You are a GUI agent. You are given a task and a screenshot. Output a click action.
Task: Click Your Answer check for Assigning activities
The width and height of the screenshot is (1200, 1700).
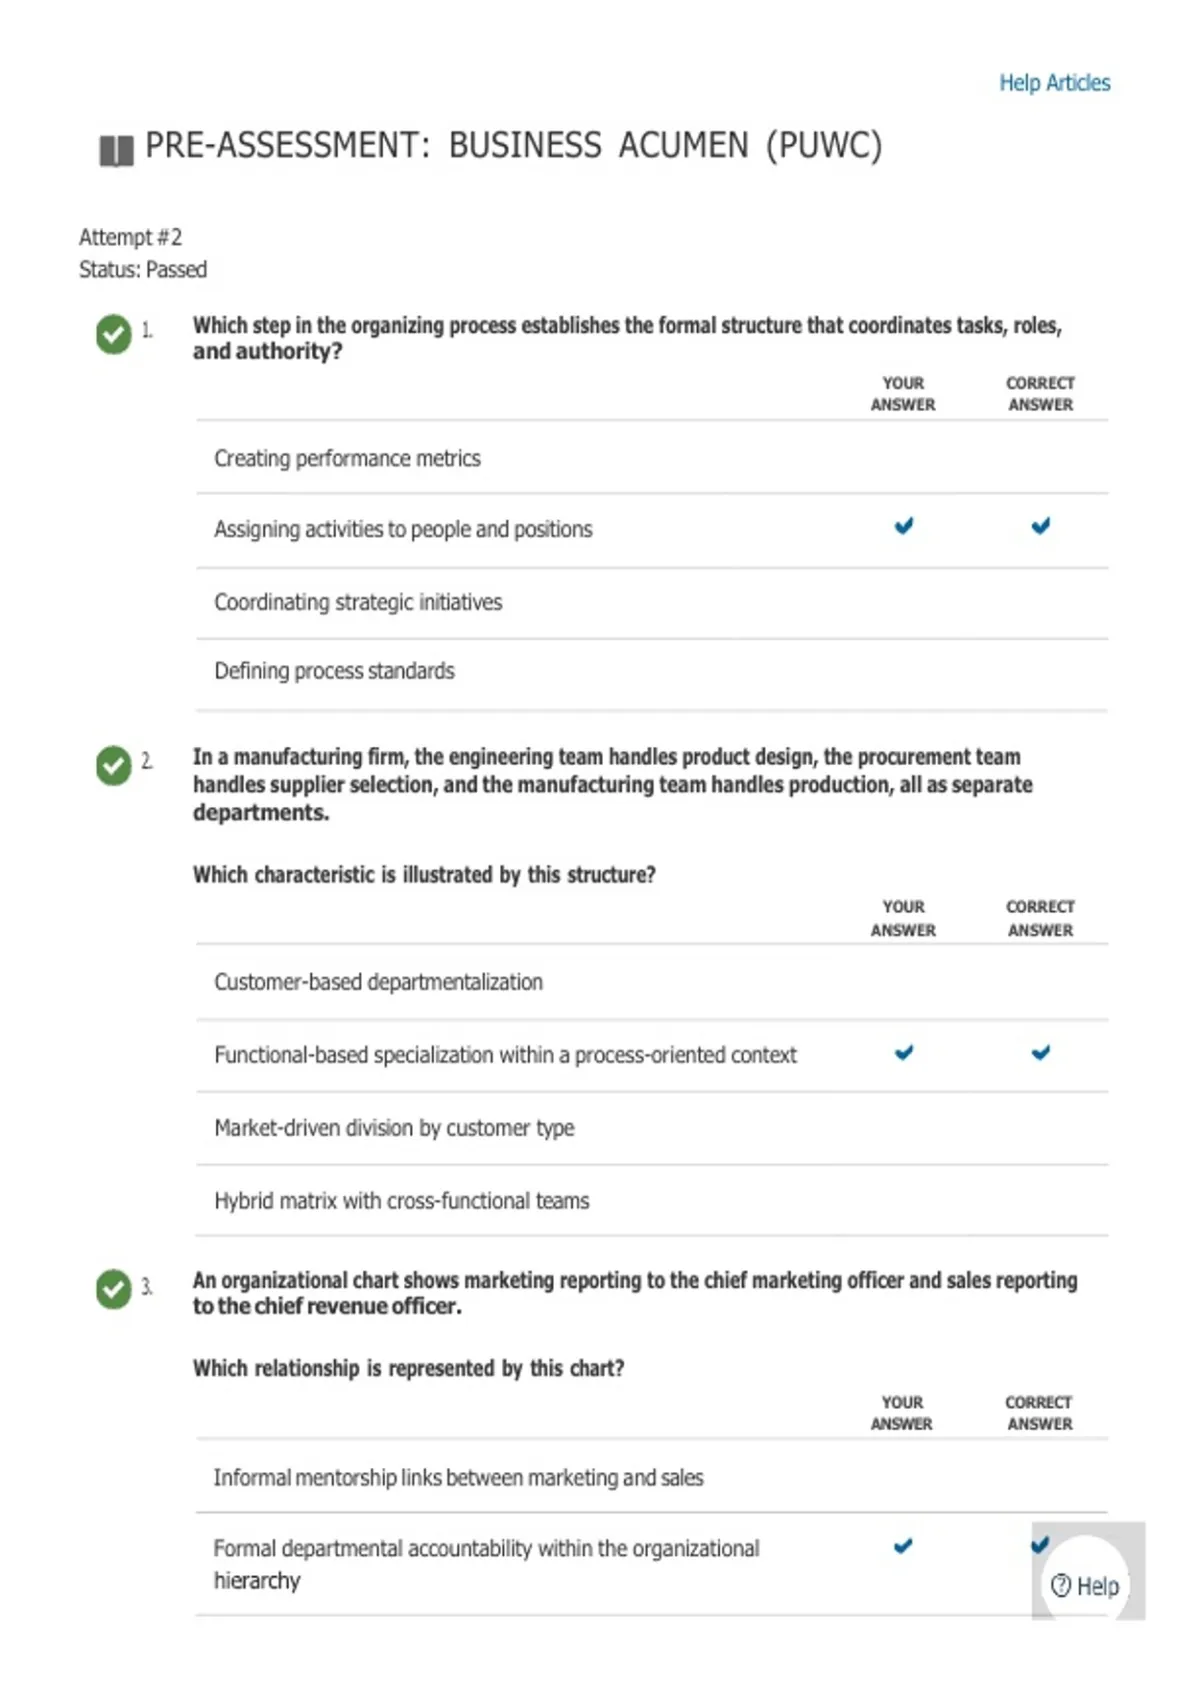pos(903,526)
